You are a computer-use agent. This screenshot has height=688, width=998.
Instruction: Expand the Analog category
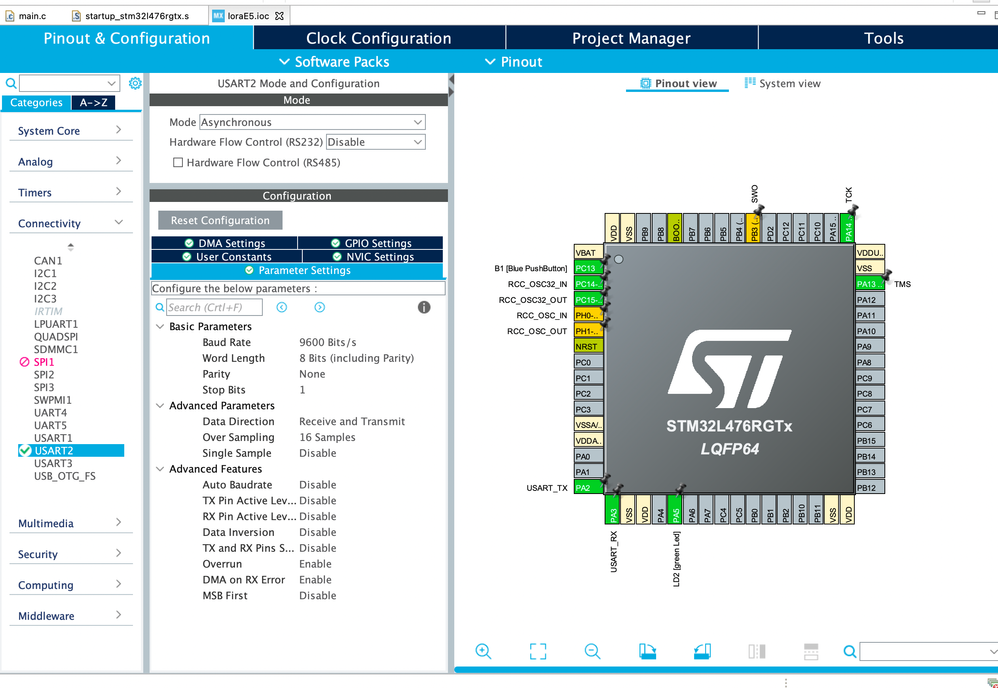click(71, 162)
